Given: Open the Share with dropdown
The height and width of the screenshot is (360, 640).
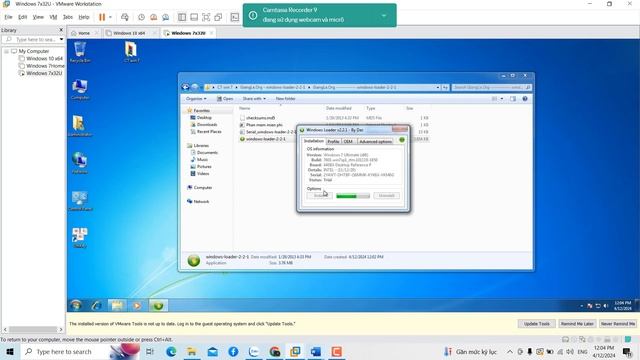Looking at the screenshot, I should click(x=254, y=99).
